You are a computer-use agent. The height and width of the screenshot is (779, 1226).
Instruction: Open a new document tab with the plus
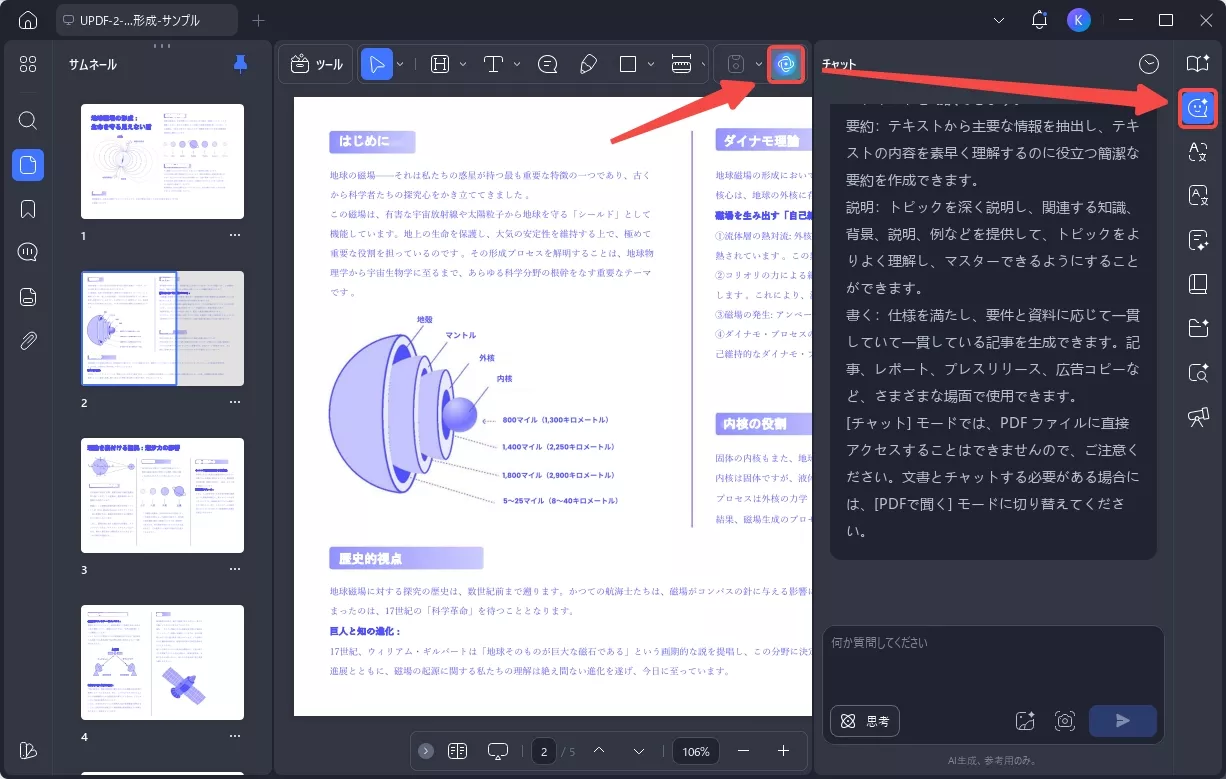[x=259, y=19]
